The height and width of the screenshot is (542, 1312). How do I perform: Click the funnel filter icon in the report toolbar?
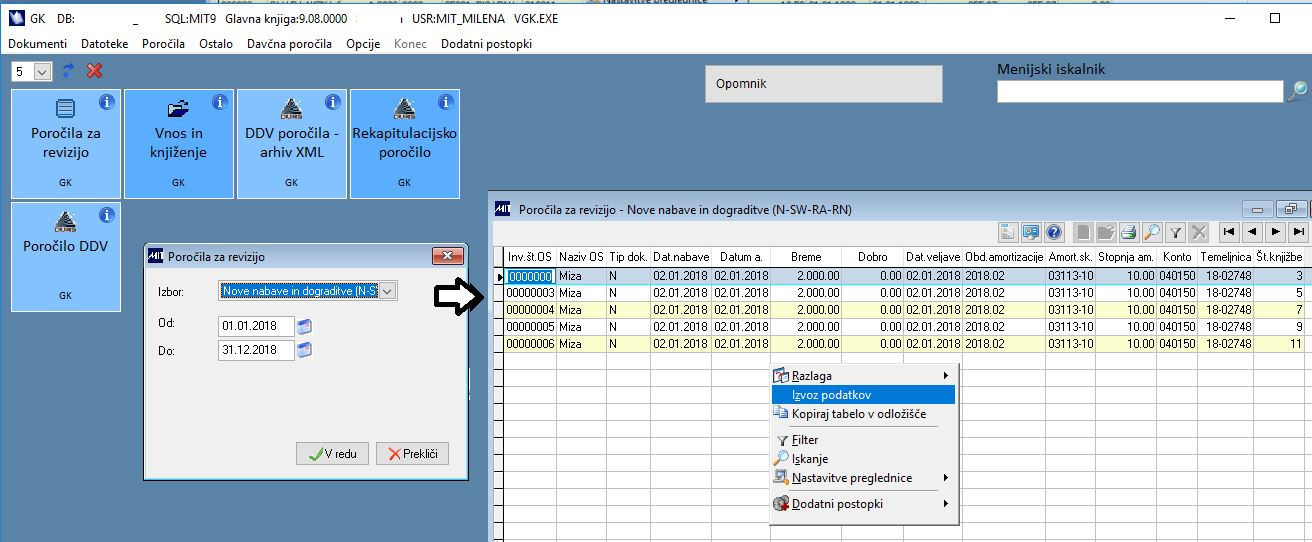pos(1176,232)
